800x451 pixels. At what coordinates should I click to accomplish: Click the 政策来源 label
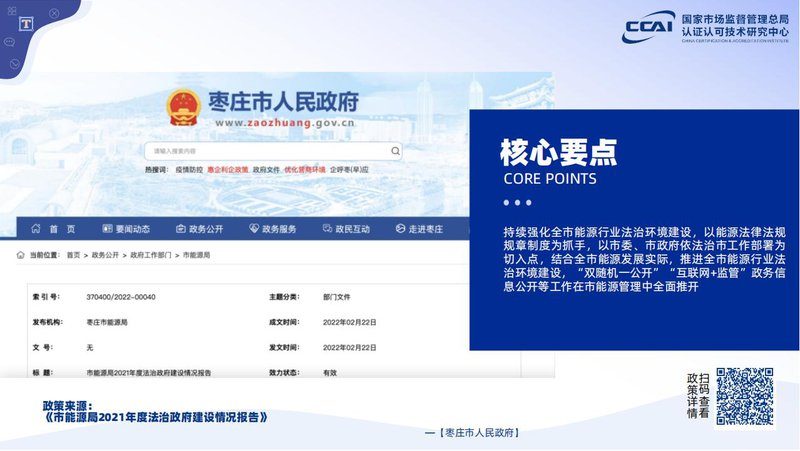coord(67,406)
